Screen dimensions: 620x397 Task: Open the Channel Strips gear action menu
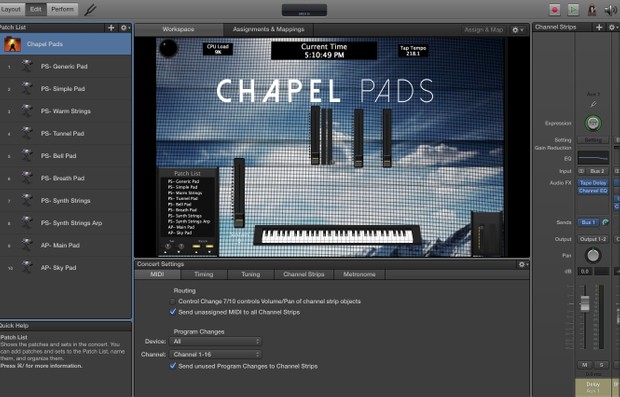(x=613, y=27)
